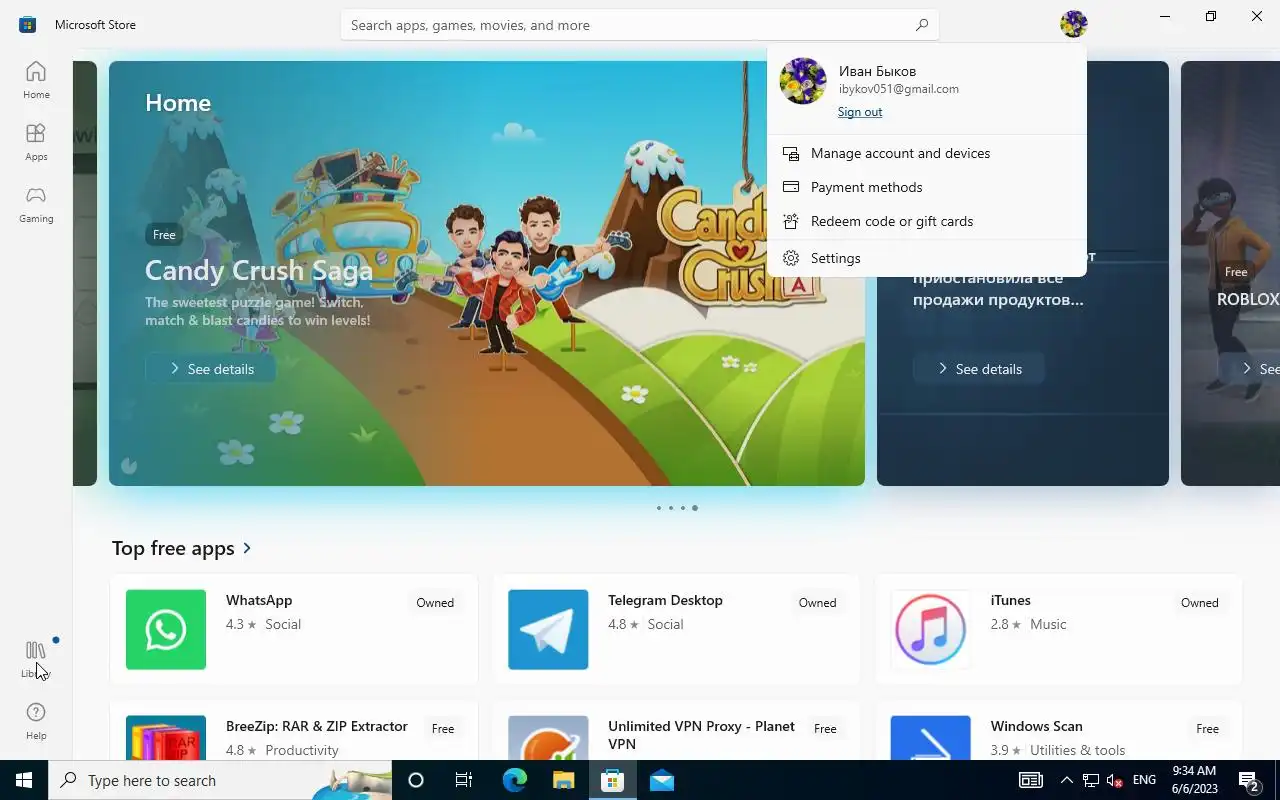Open Unlimited VPN Proxy app icon
1280x800 pixels.
click(x=548, y=738)
